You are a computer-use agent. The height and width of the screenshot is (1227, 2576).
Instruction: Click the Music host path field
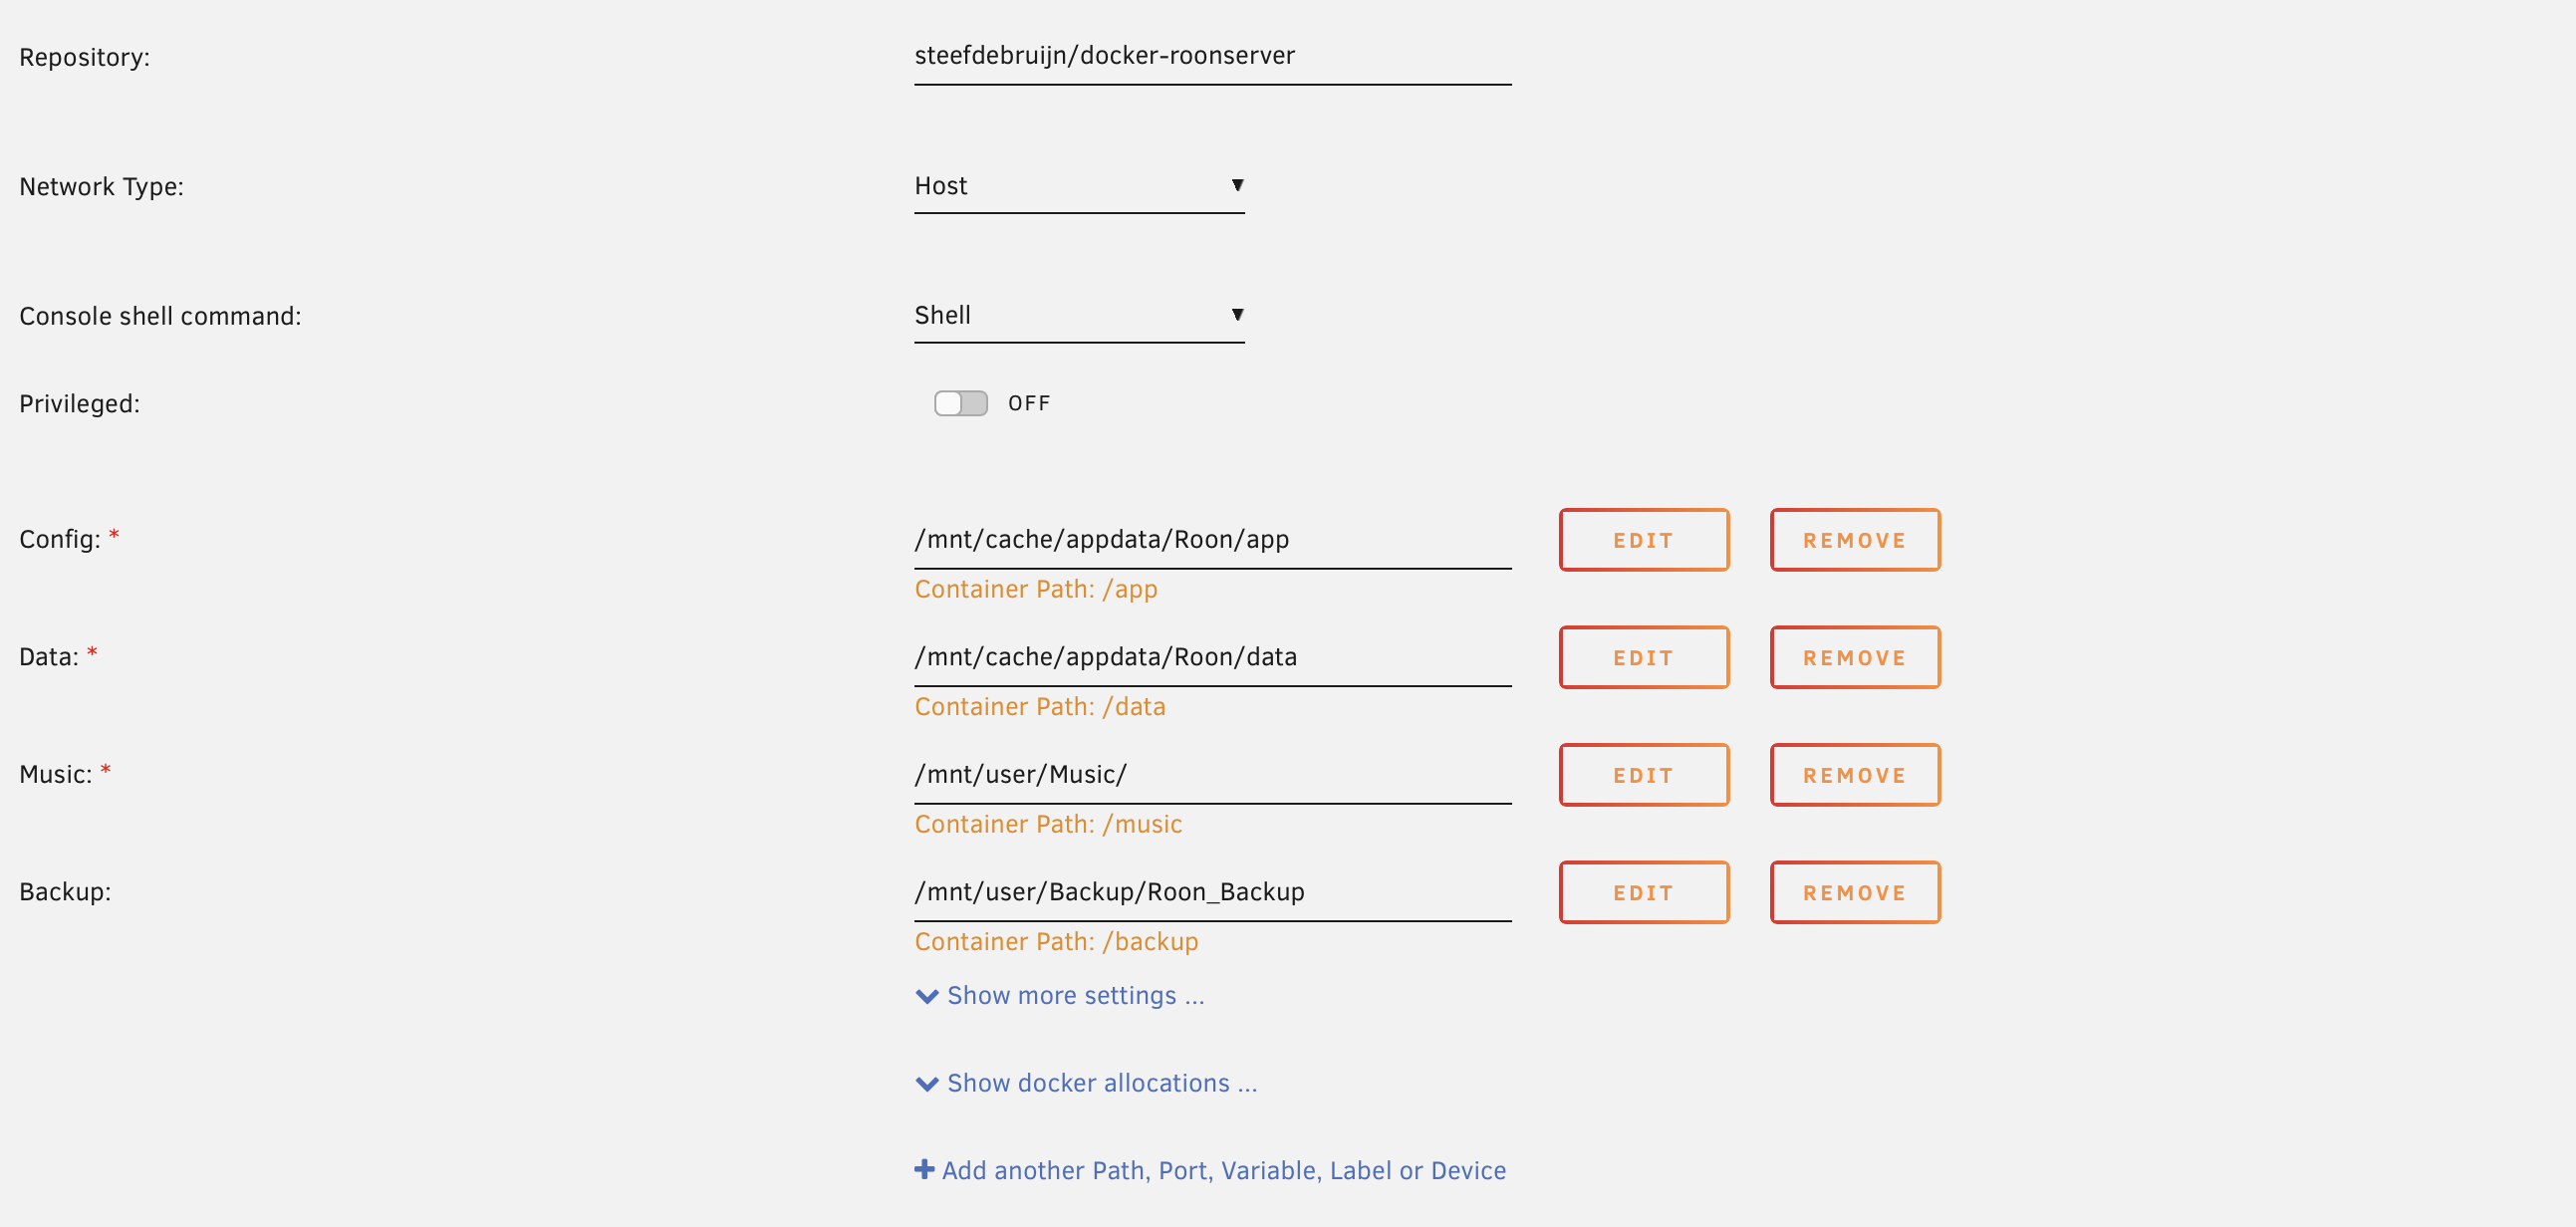(1212, 775)
